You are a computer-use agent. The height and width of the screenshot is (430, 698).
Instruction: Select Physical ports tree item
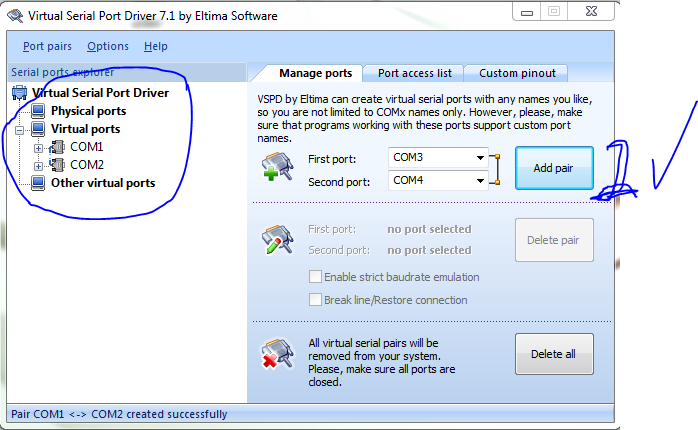[89, 111]
